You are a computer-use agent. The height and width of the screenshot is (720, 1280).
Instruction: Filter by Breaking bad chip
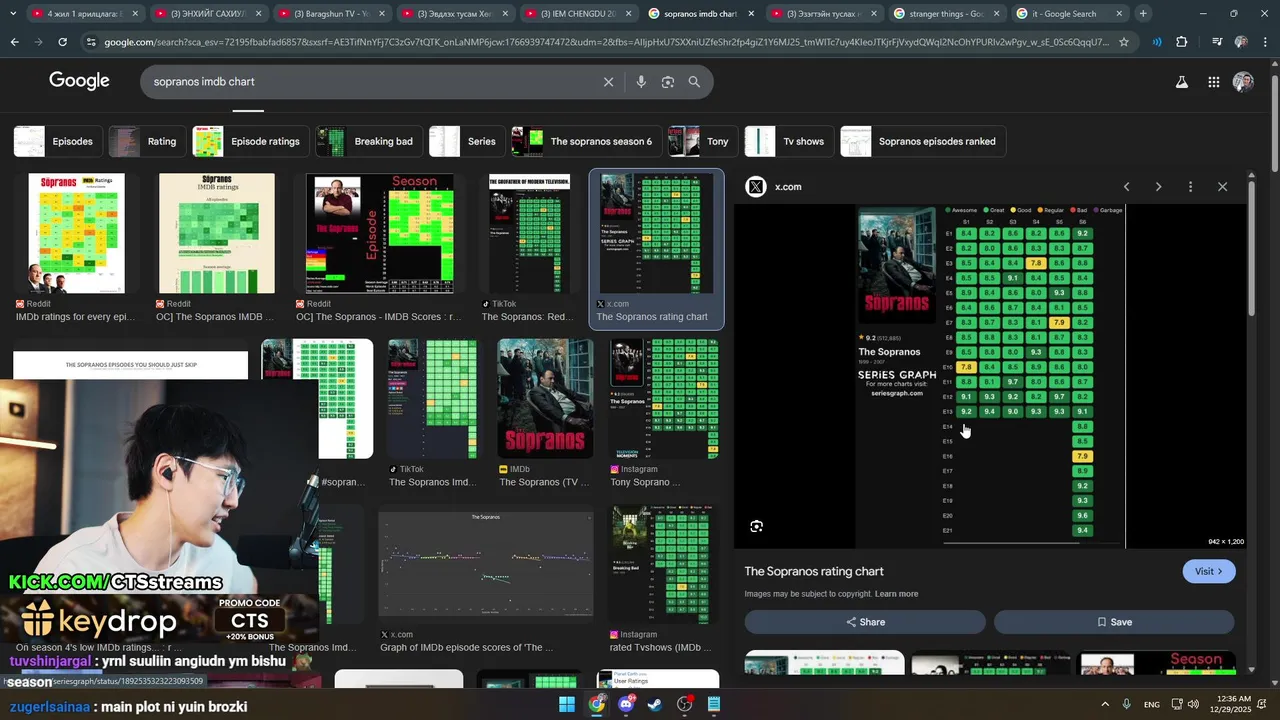(369, 141)
